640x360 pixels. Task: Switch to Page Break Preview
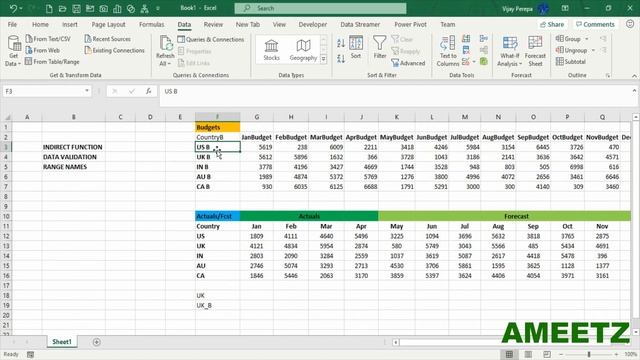click(x=547, y=354)
